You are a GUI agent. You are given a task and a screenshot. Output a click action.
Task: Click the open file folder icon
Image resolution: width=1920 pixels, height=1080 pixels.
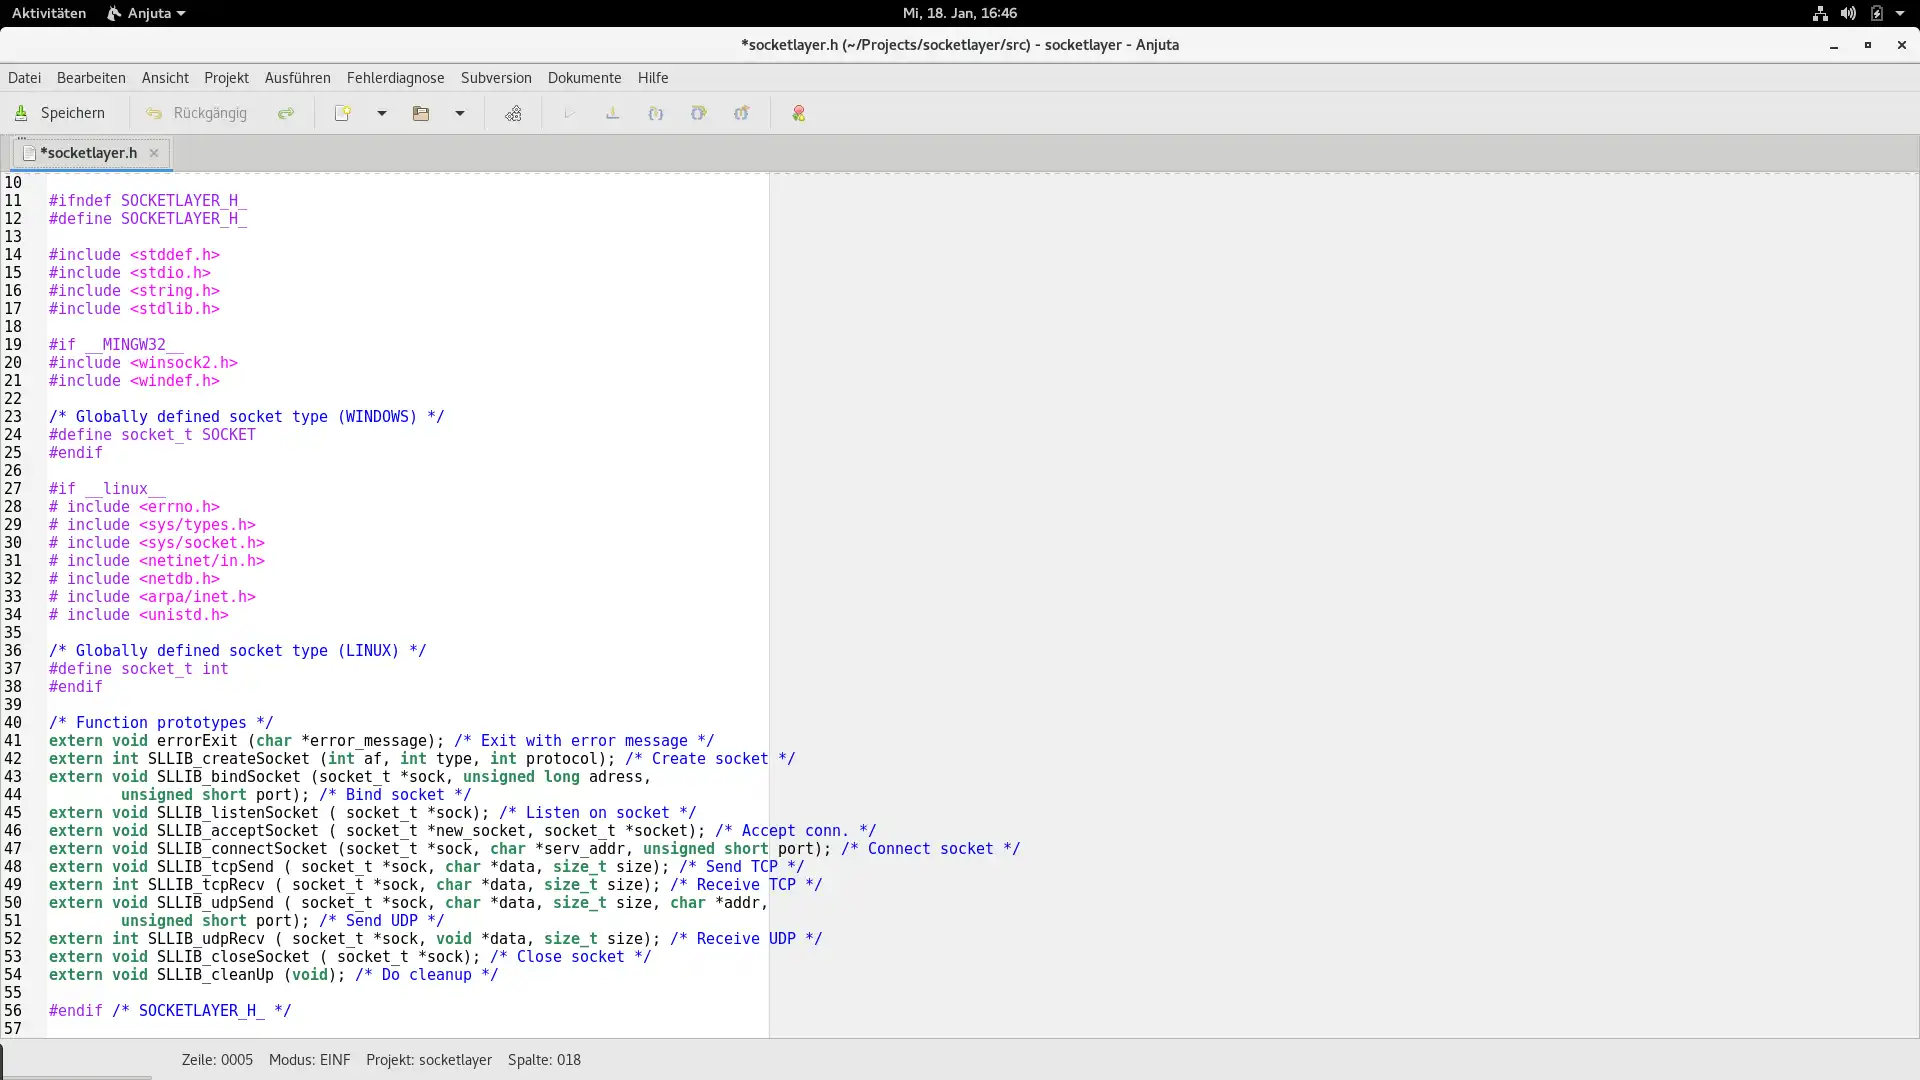[421, 113]
